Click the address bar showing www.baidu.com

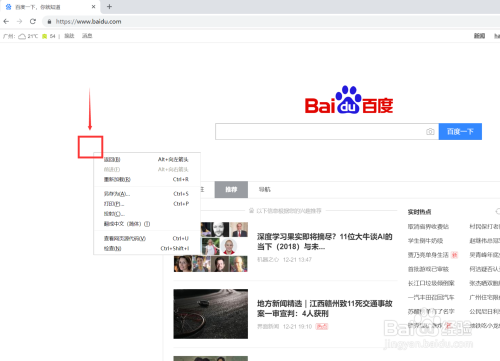tap(270, 22)
